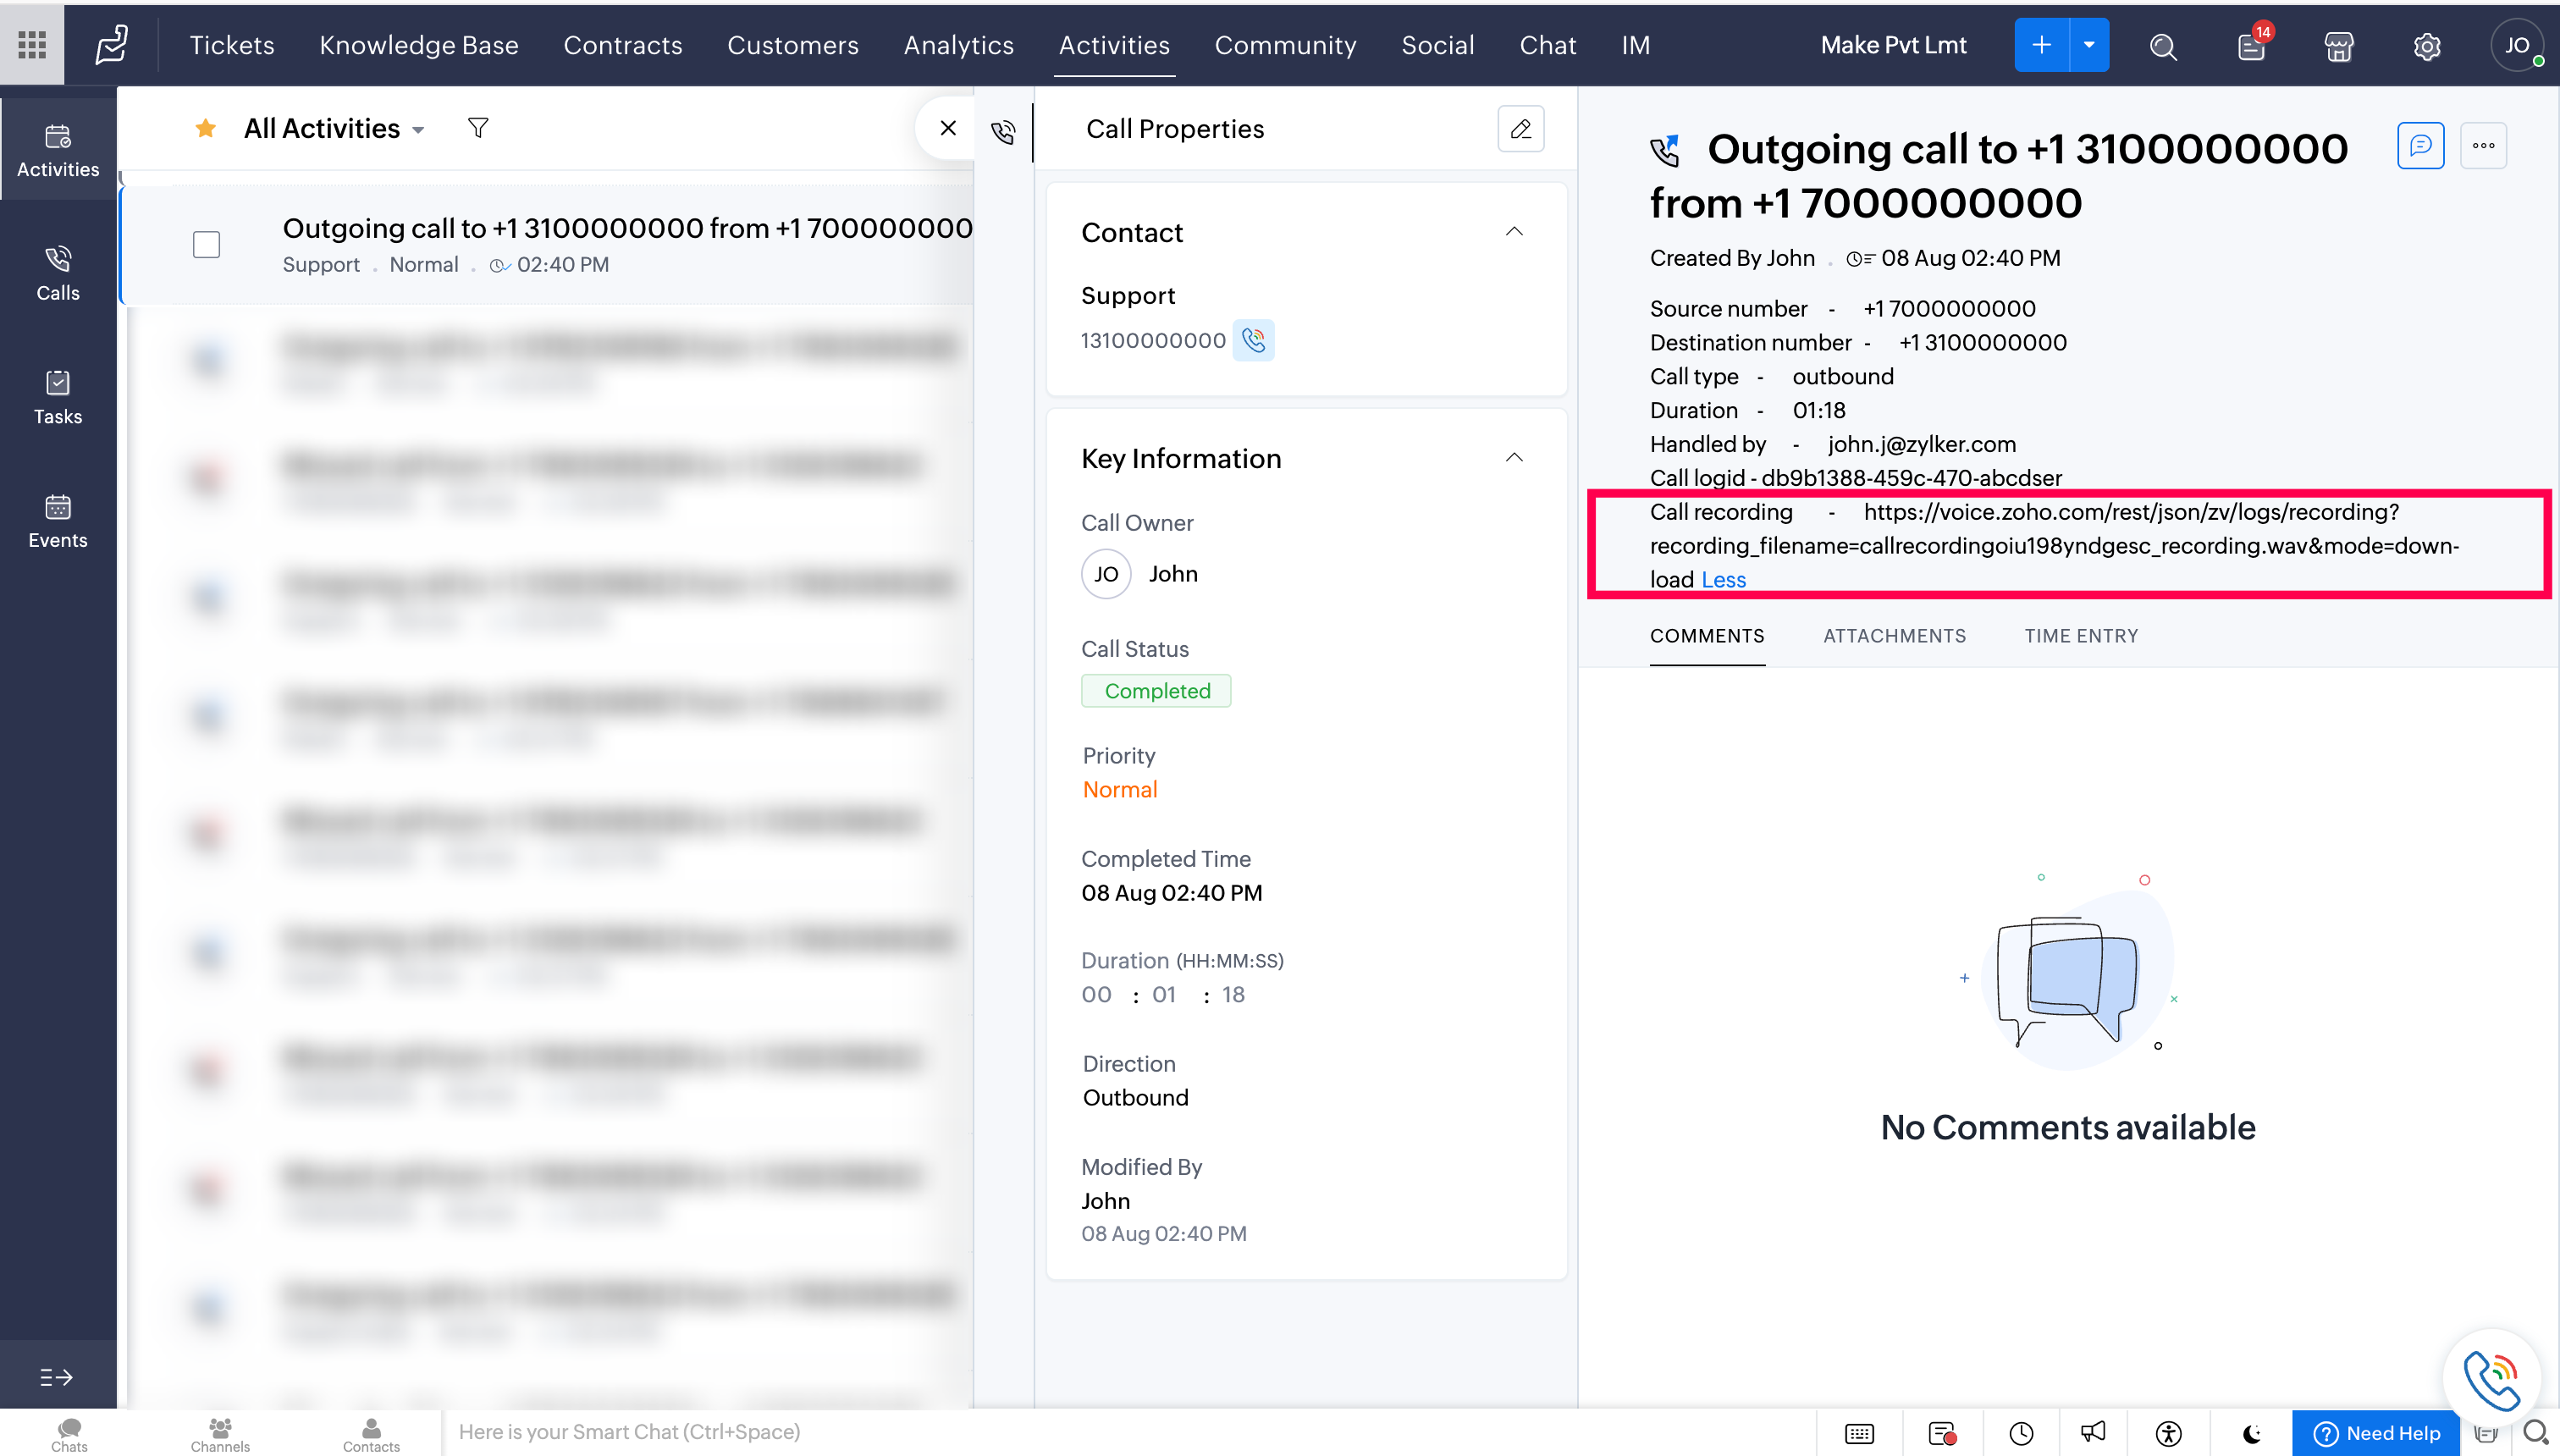Expand the left sidebar toggle arrow

[x=56, y=1377]
